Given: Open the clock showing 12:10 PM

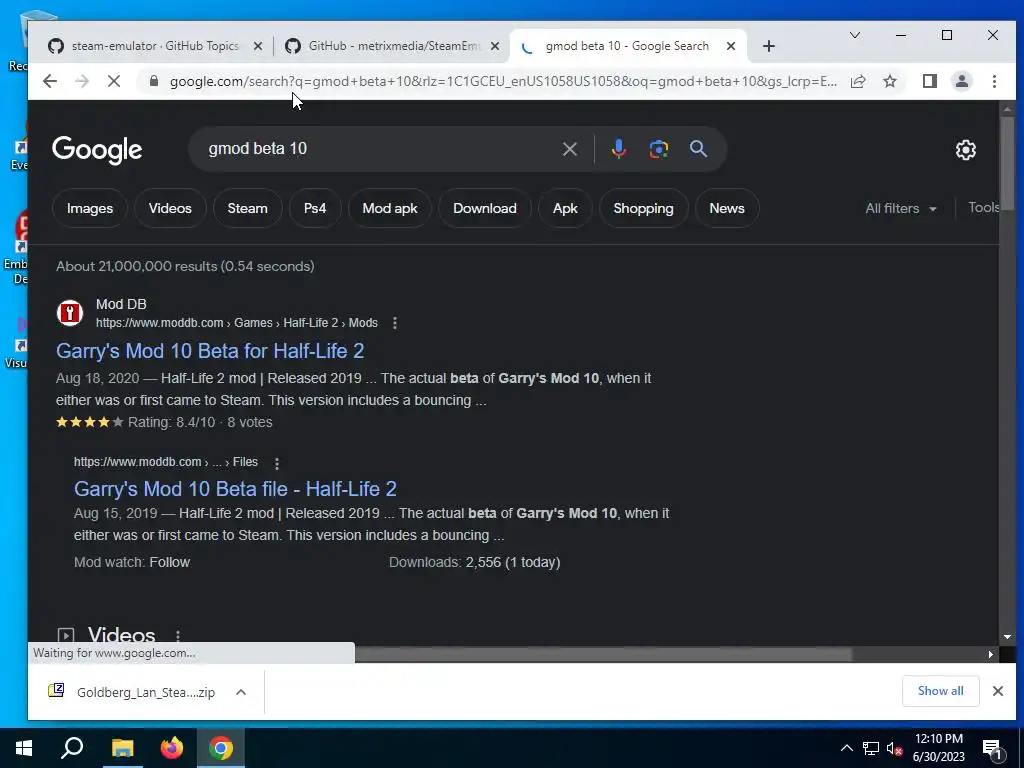Looking at the screenshot, I should 938,748.
